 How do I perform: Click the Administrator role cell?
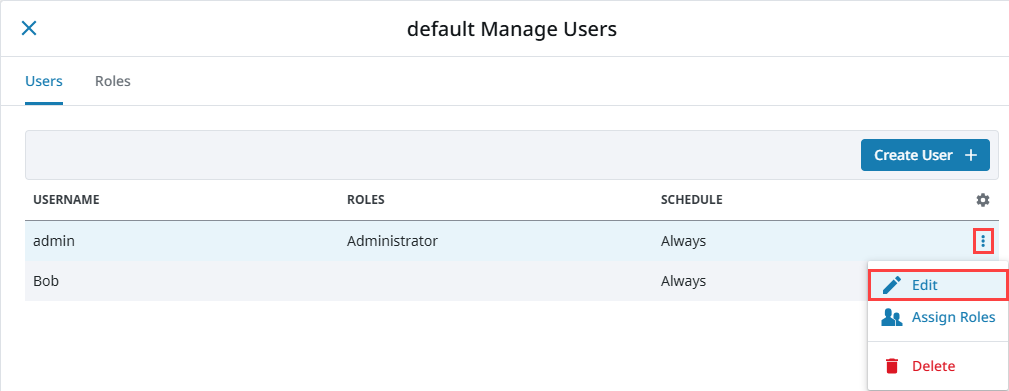pyautogui.click(x=393, y=241)
